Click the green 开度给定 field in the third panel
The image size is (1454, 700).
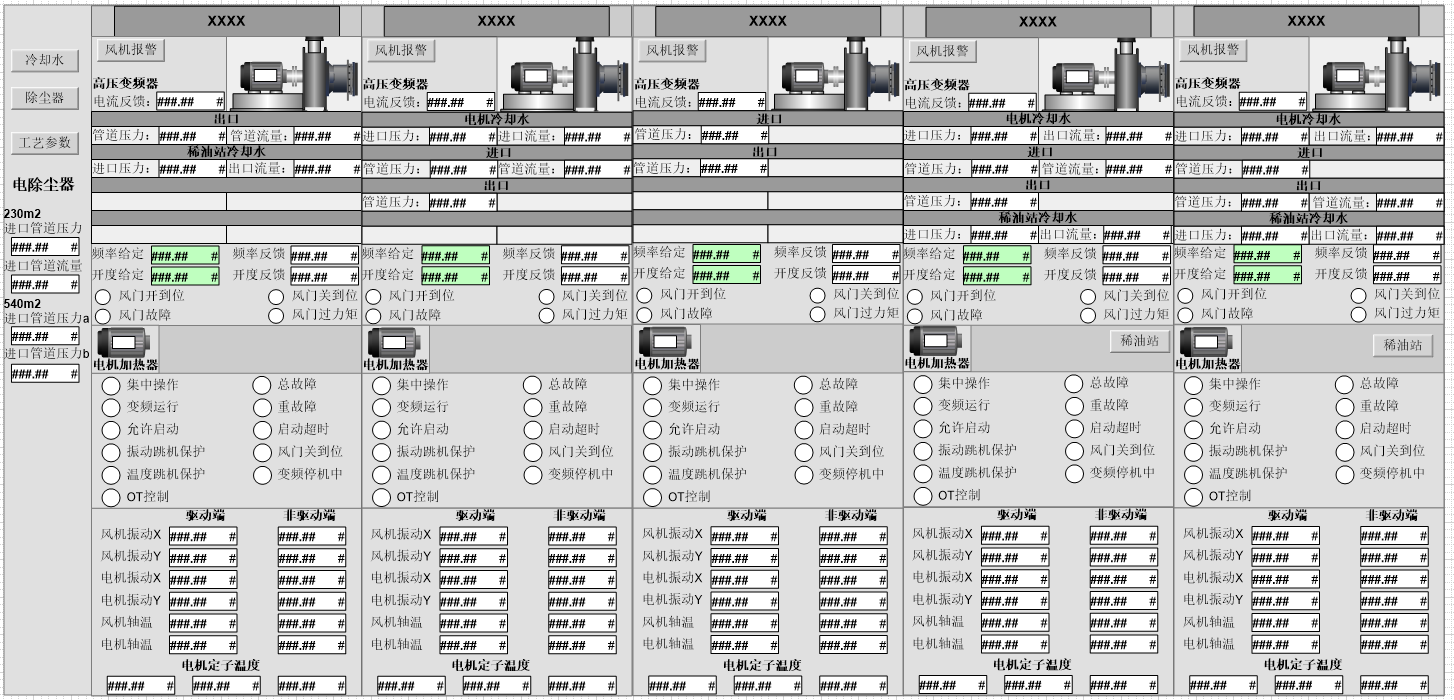tap(726, 275)
